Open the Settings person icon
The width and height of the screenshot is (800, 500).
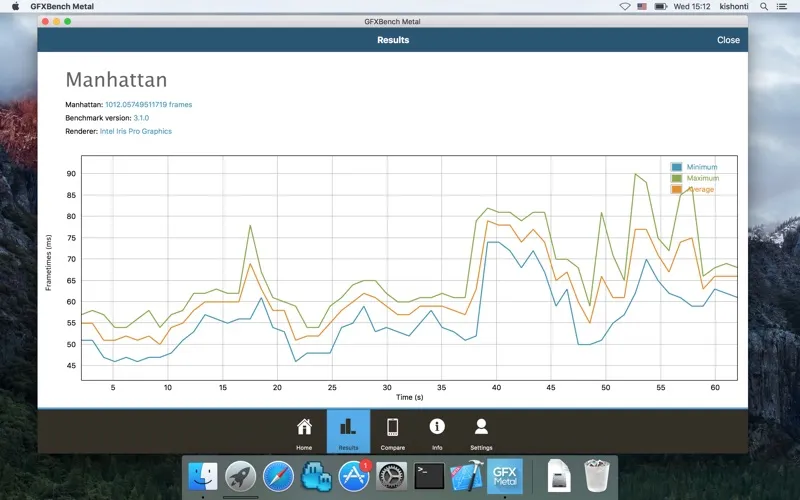click(x=481, y=428)
